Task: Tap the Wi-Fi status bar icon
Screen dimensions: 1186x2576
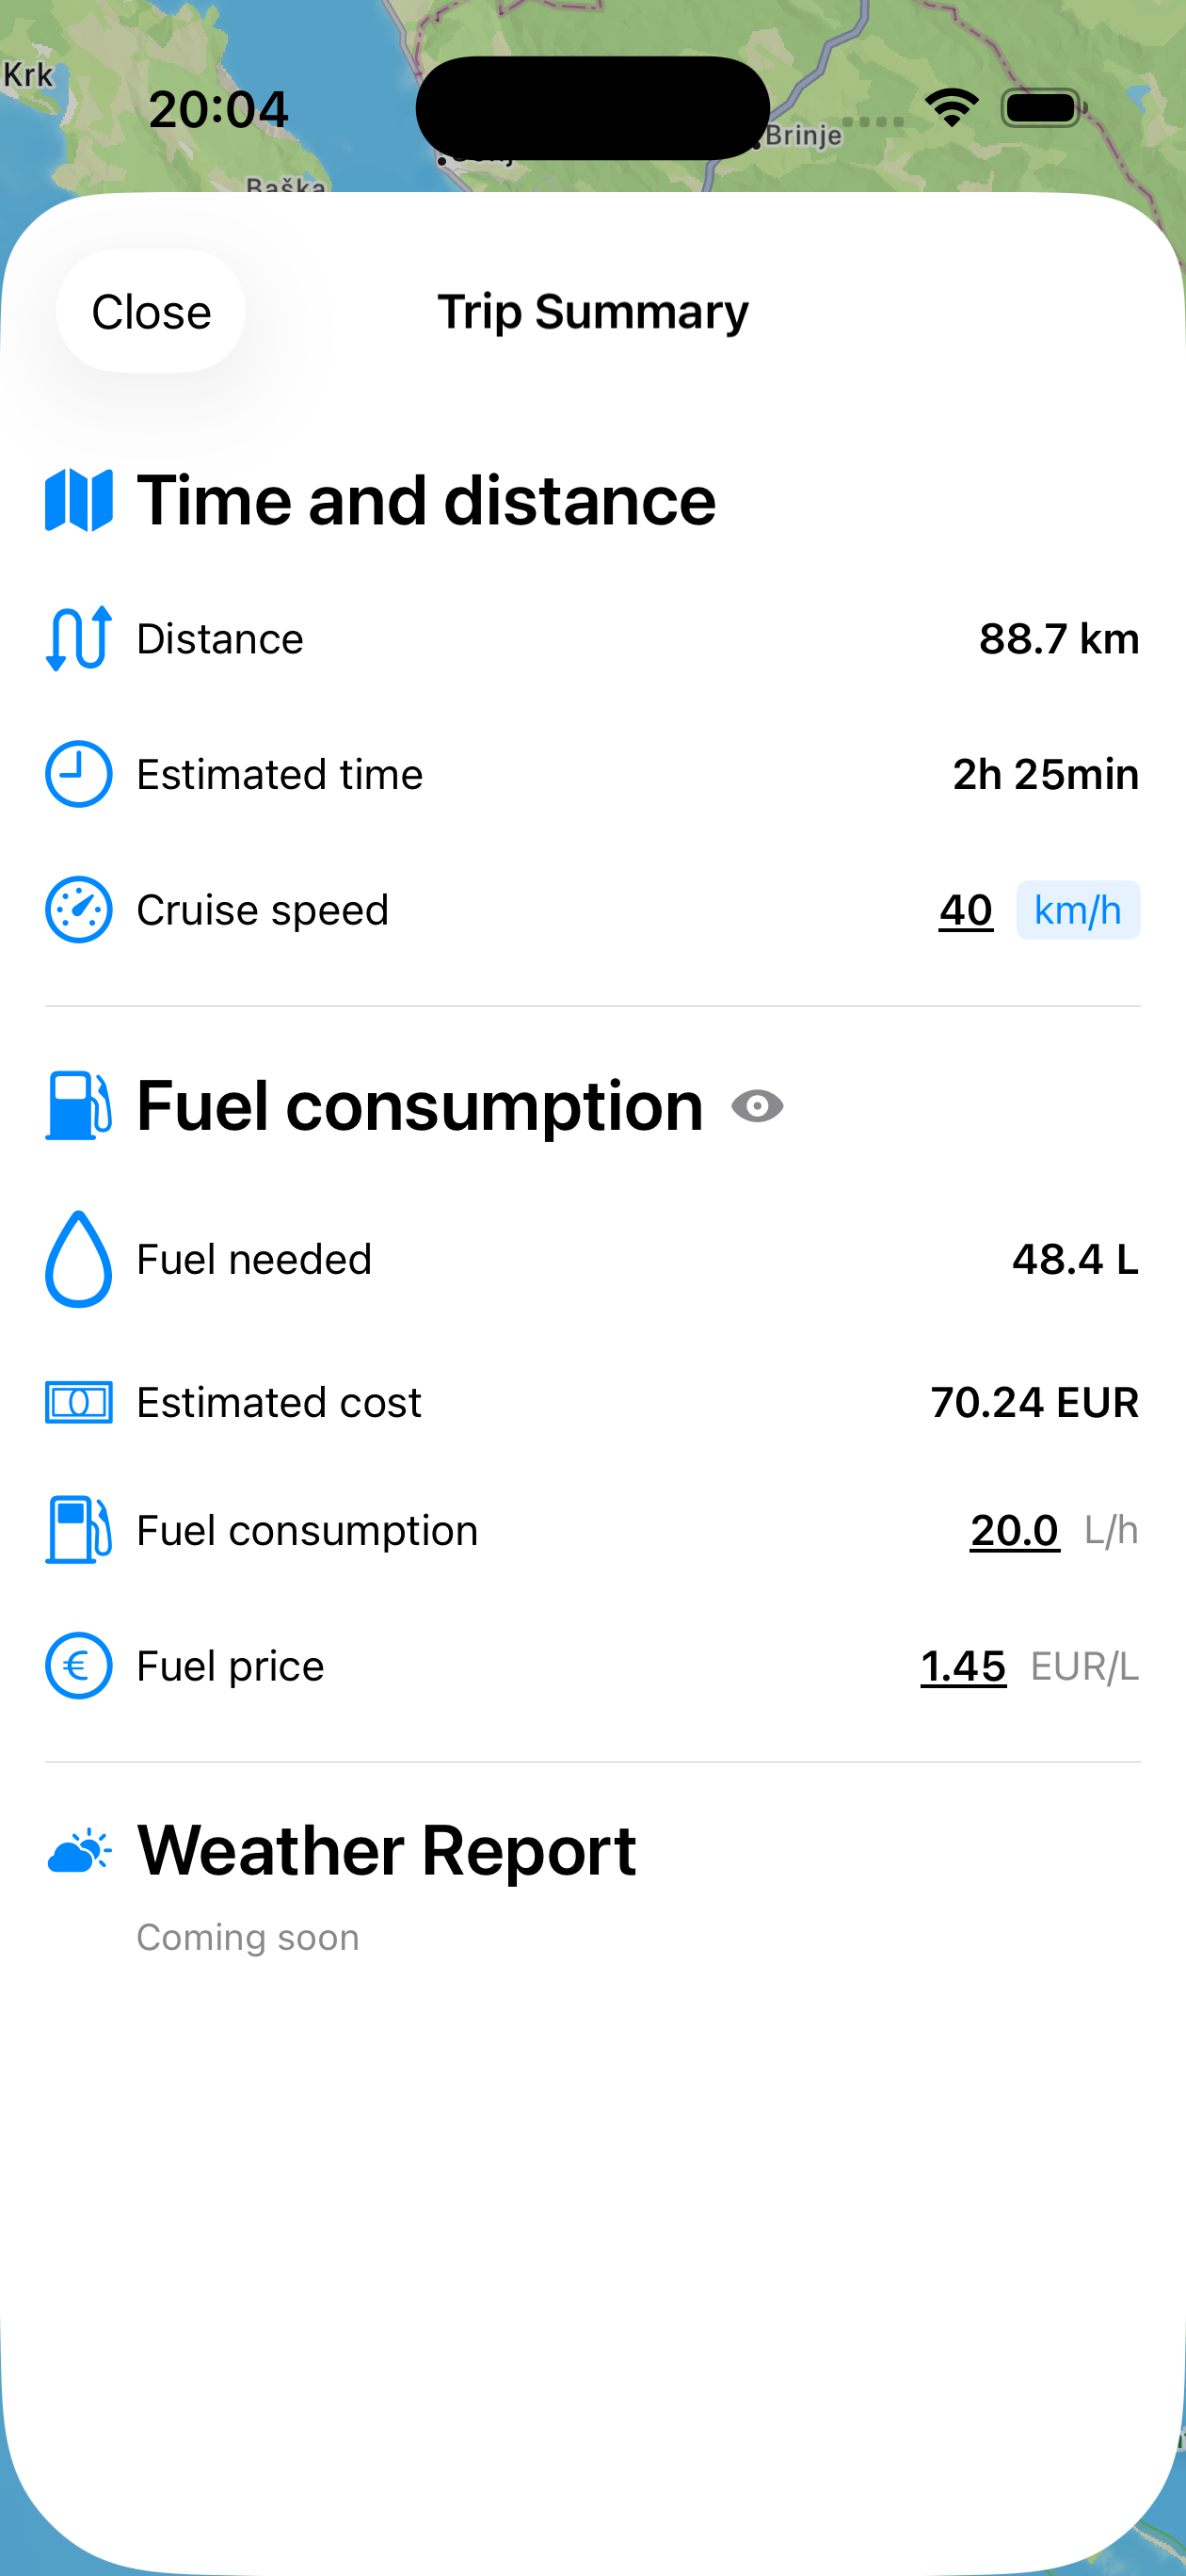Action: click(951, 107)
